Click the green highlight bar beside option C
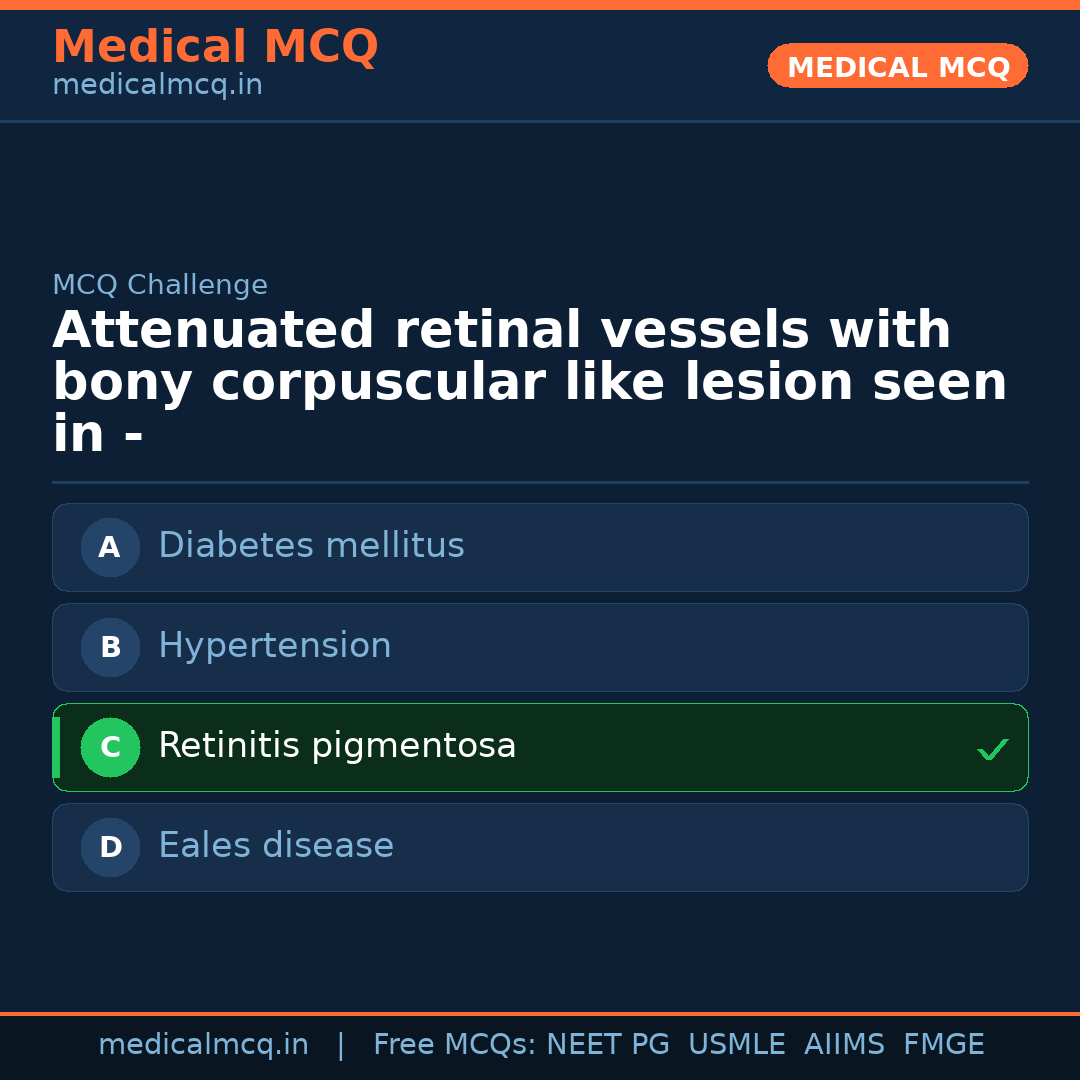1080x1080 pixels. (56, 747)
